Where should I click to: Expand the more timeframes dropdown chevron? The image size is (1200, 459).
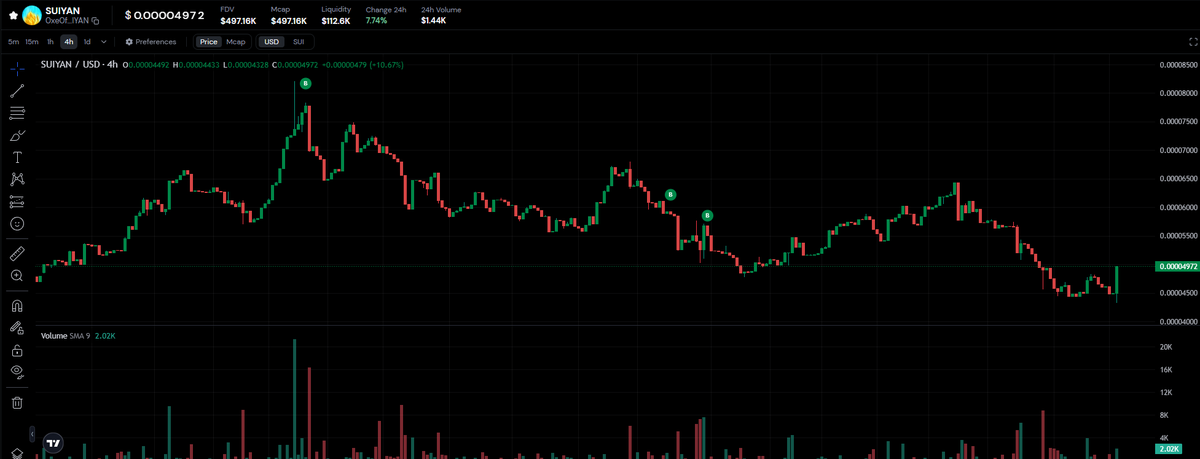point(104,42)
